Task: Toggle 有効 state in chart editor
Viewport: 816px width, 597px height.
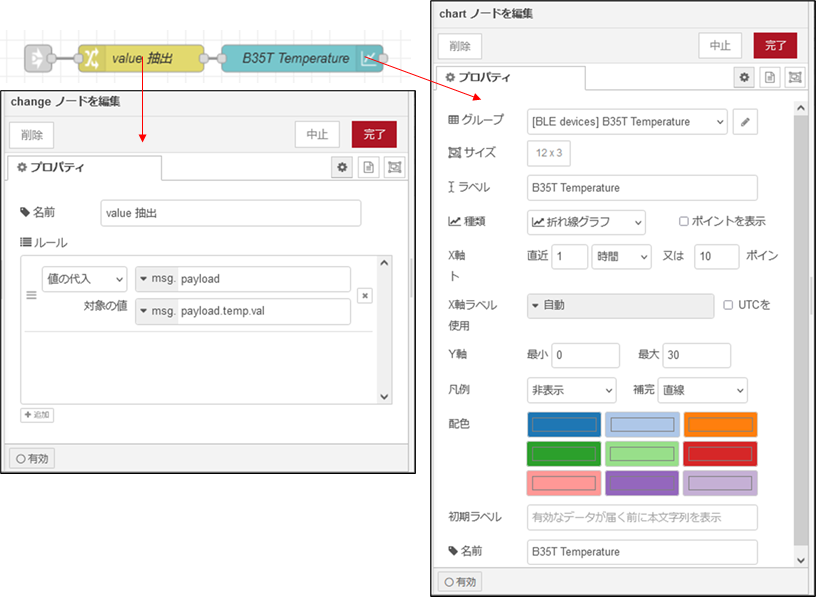Action: pos(459,581)
